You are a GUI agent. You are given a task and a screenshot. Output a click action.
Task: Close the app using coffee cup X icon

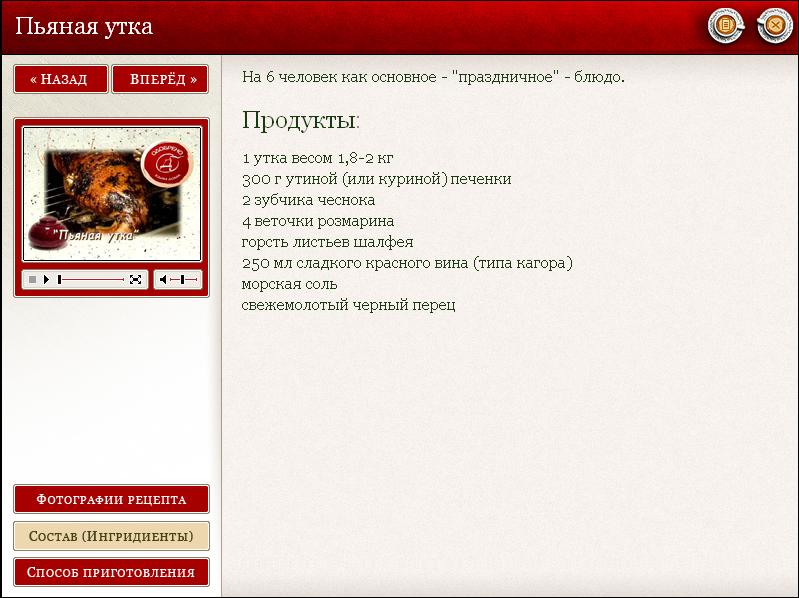coord(773,25)
